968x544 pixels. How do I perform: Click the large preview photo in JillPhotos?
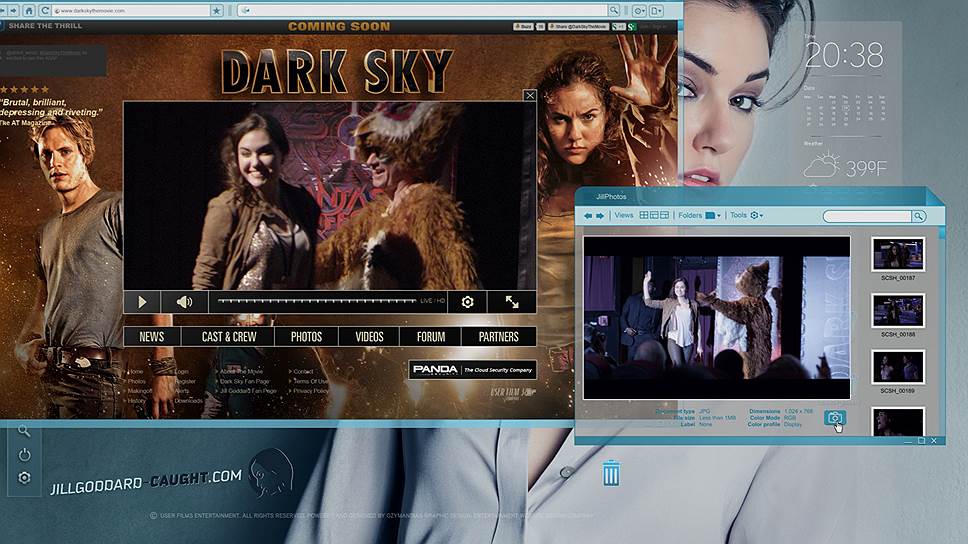coord(717,317)
